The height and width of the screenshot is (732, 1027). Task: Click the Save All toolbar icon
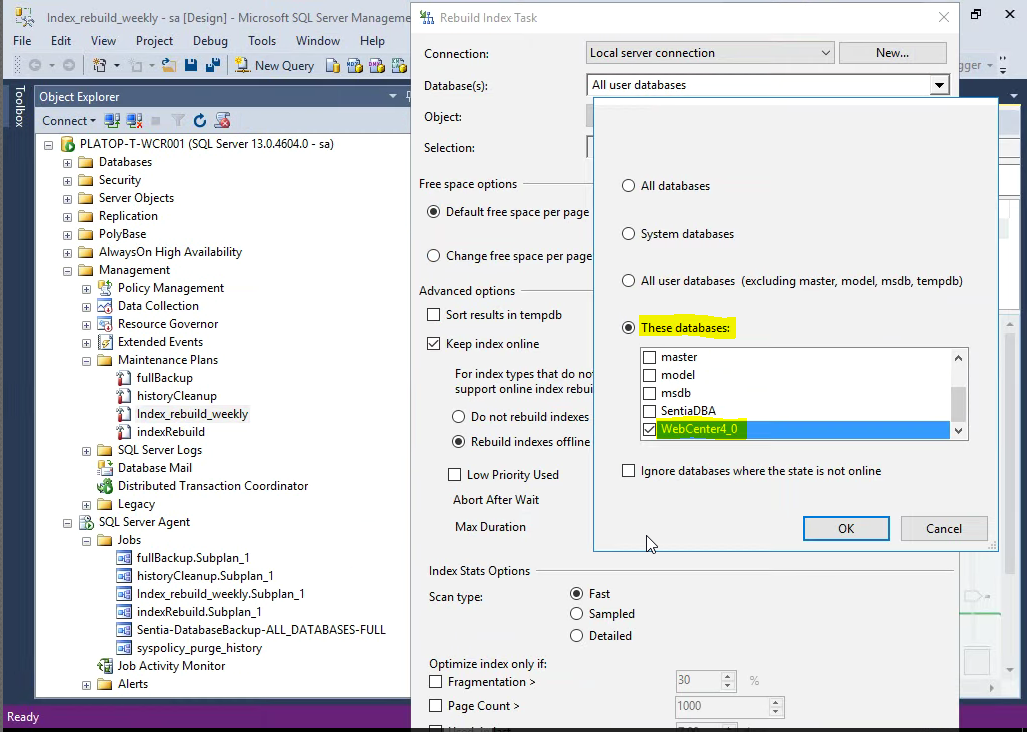pos(212,65)
